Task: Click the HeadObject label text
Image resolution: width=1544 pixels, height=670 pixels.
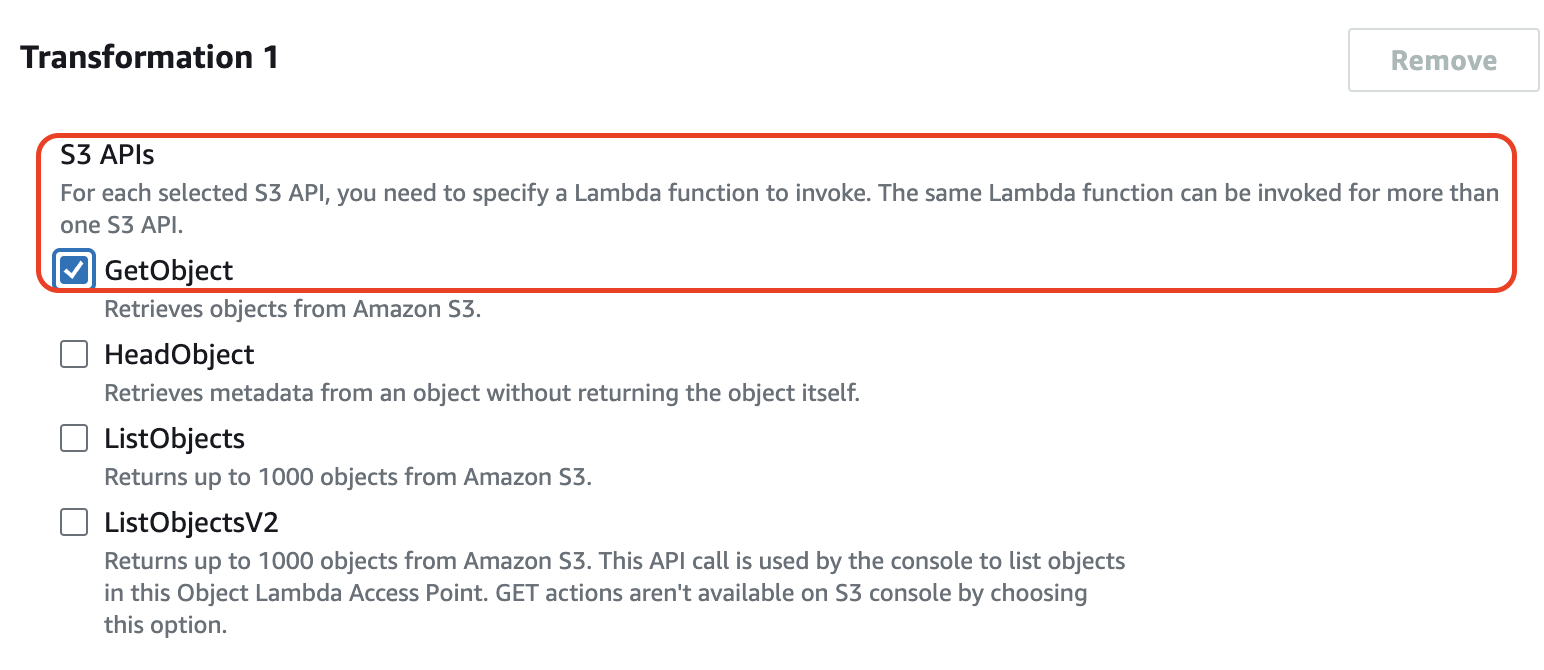Action: (x=179, y=355)
